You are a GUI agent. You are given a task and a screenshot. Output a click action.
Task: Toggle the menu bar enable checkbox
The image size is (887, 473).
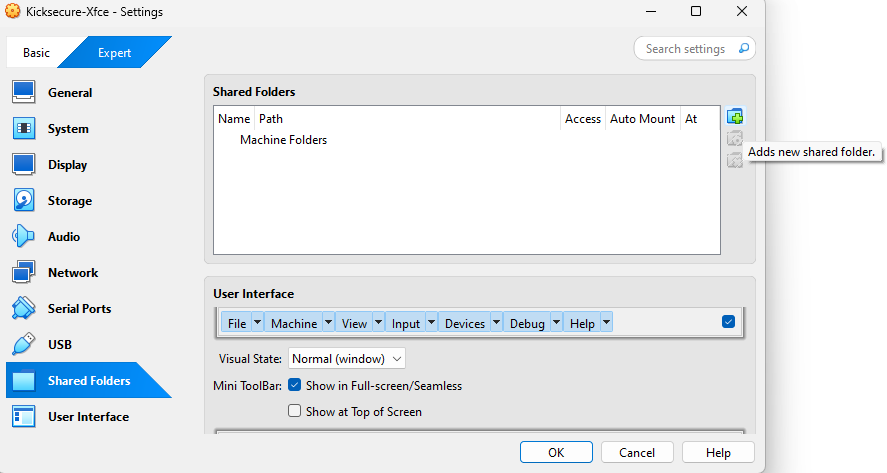point(728,322)
